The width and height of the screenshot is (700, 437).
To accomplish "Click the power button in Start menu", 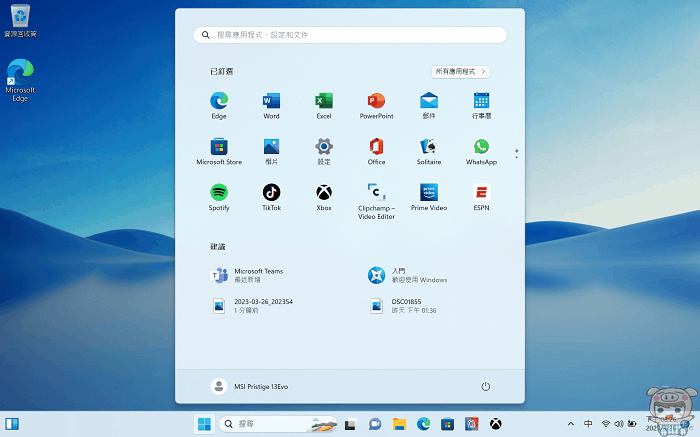I will click(x=485, y=387).
